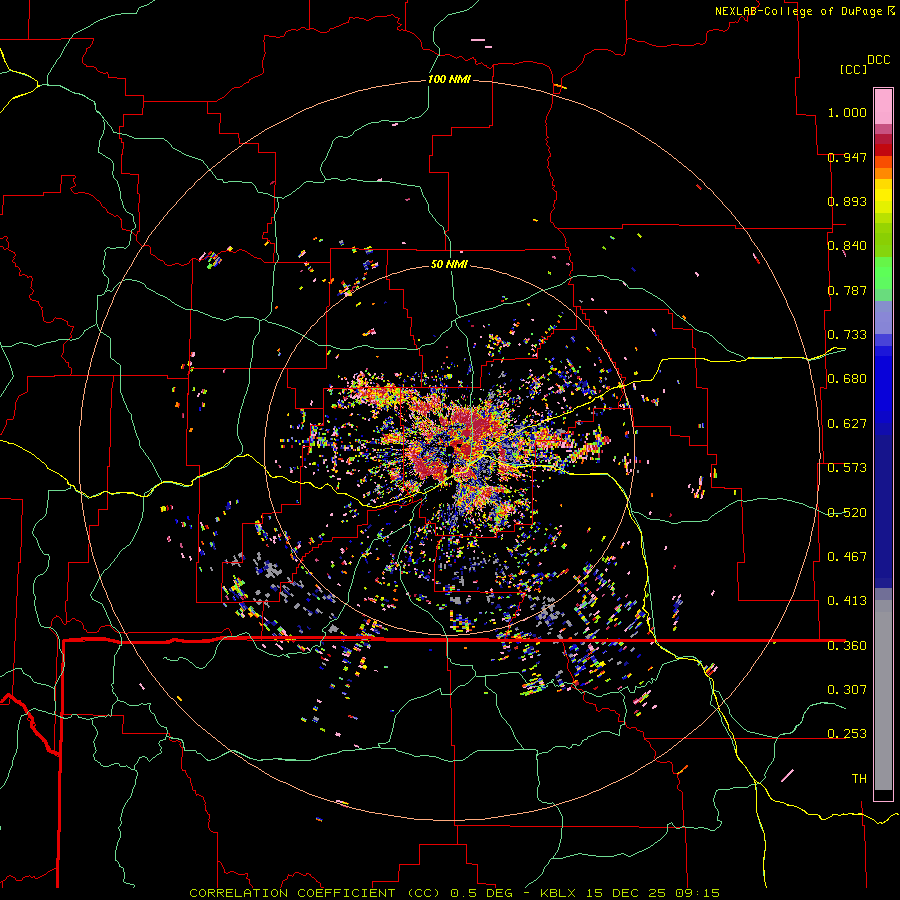Click the 100 NMI range ring label
Image resolution: width=900 pixels, height=900 pixels.
(449, 79)
